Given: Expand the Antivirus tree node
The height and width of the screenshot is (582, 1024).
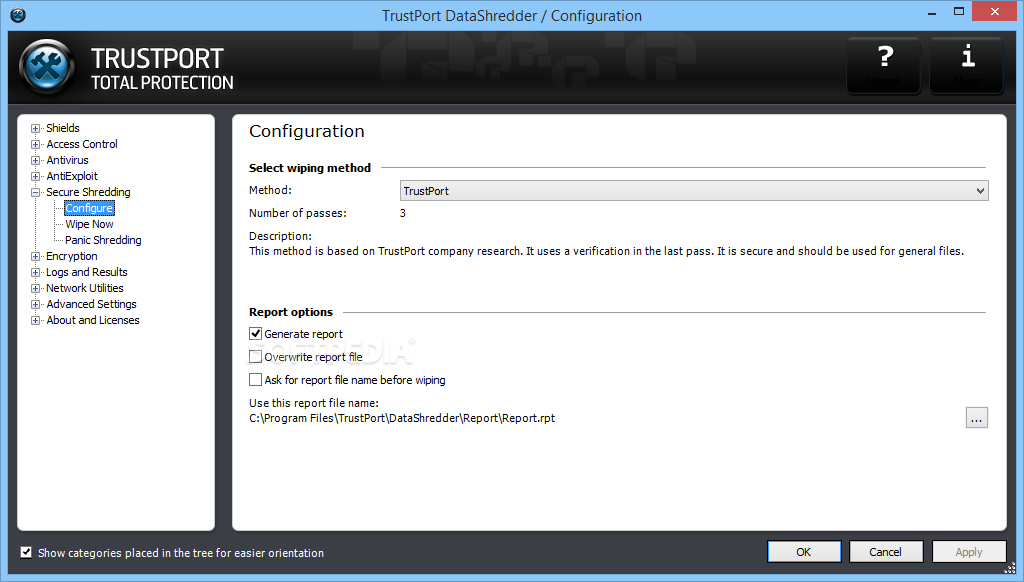Looking at the screenshot, I should tap(36, 160).
